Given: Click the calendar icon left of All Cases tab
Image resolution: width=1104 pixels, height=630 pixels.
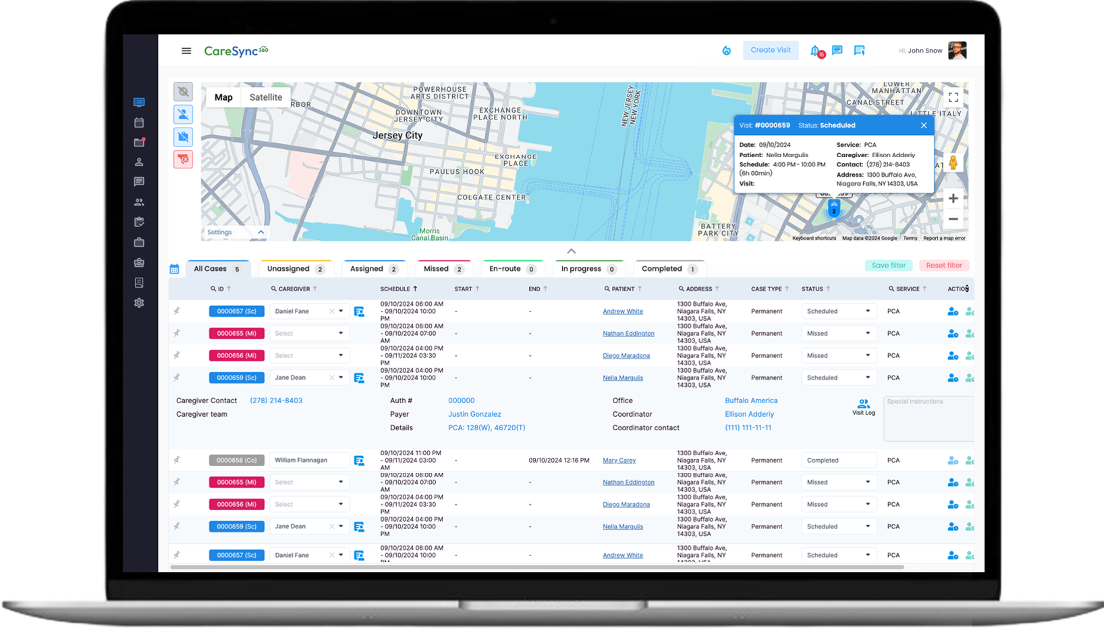Looking at the screenshot, I should point(174,269).
